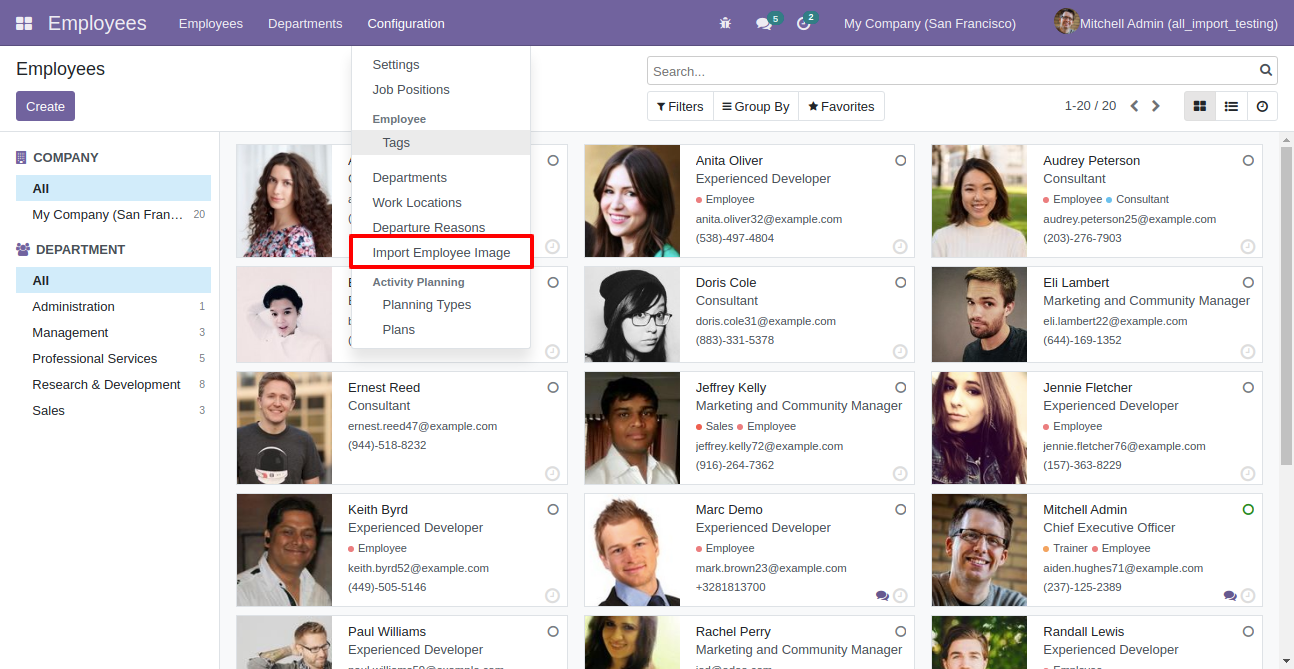Open Mitchell Admin user menu
This screenshot has width=1294, height=669.
coord(1167,23)
